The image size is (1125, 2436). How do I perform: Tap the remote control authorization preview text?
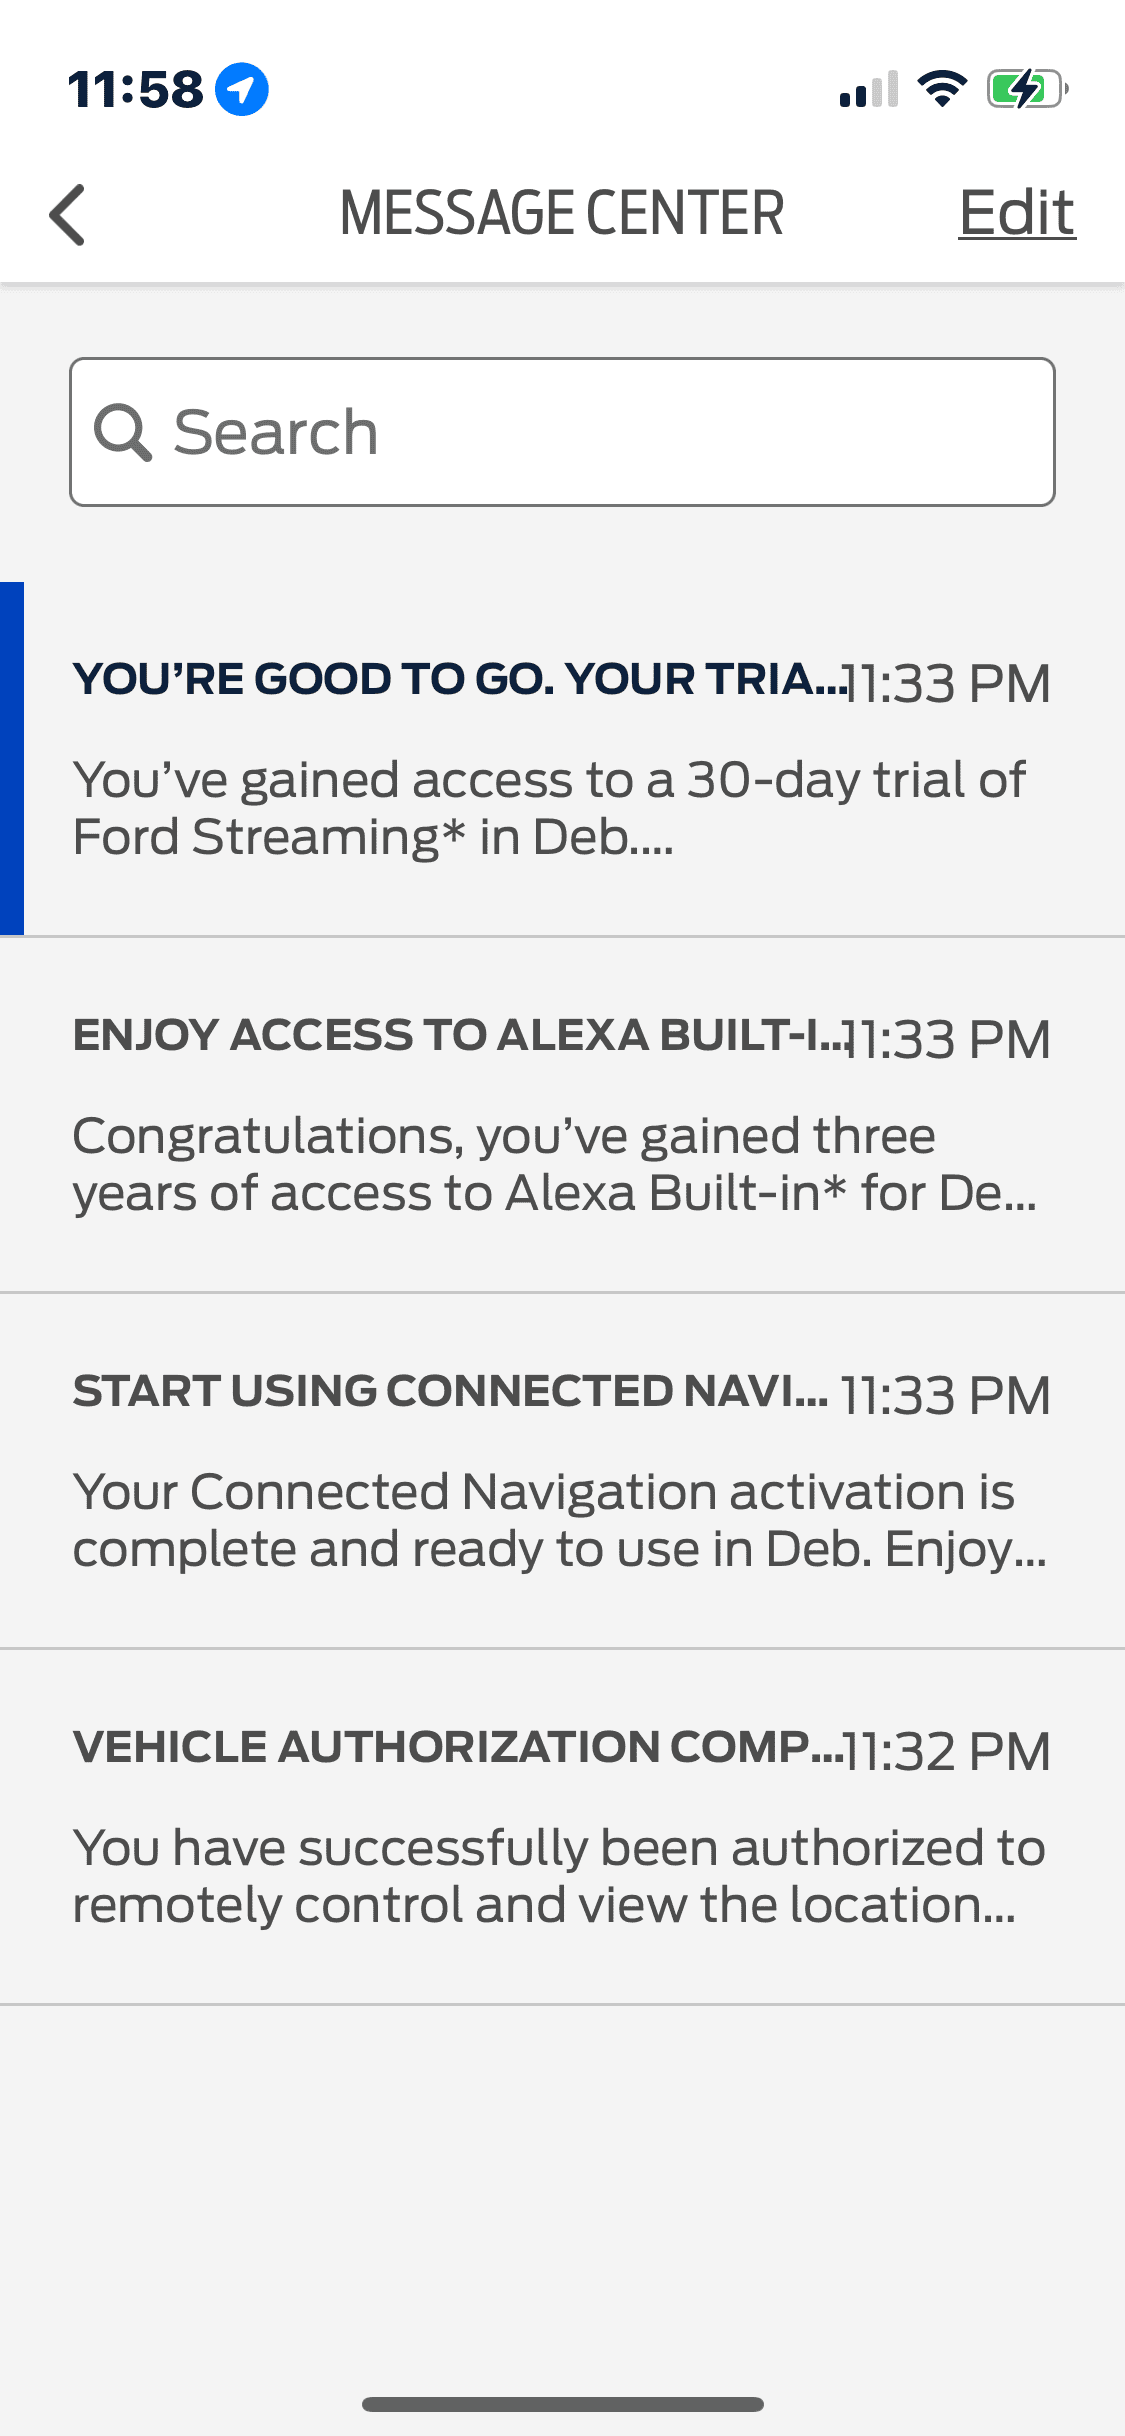tap(559, 1876)
